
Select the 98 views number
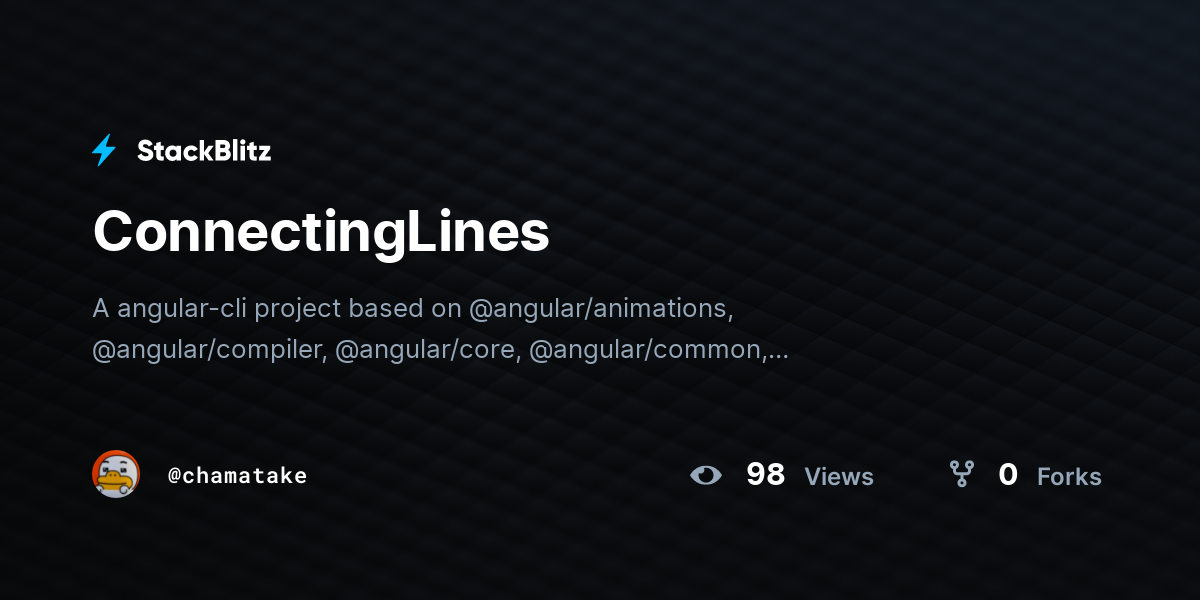(766, 475)
